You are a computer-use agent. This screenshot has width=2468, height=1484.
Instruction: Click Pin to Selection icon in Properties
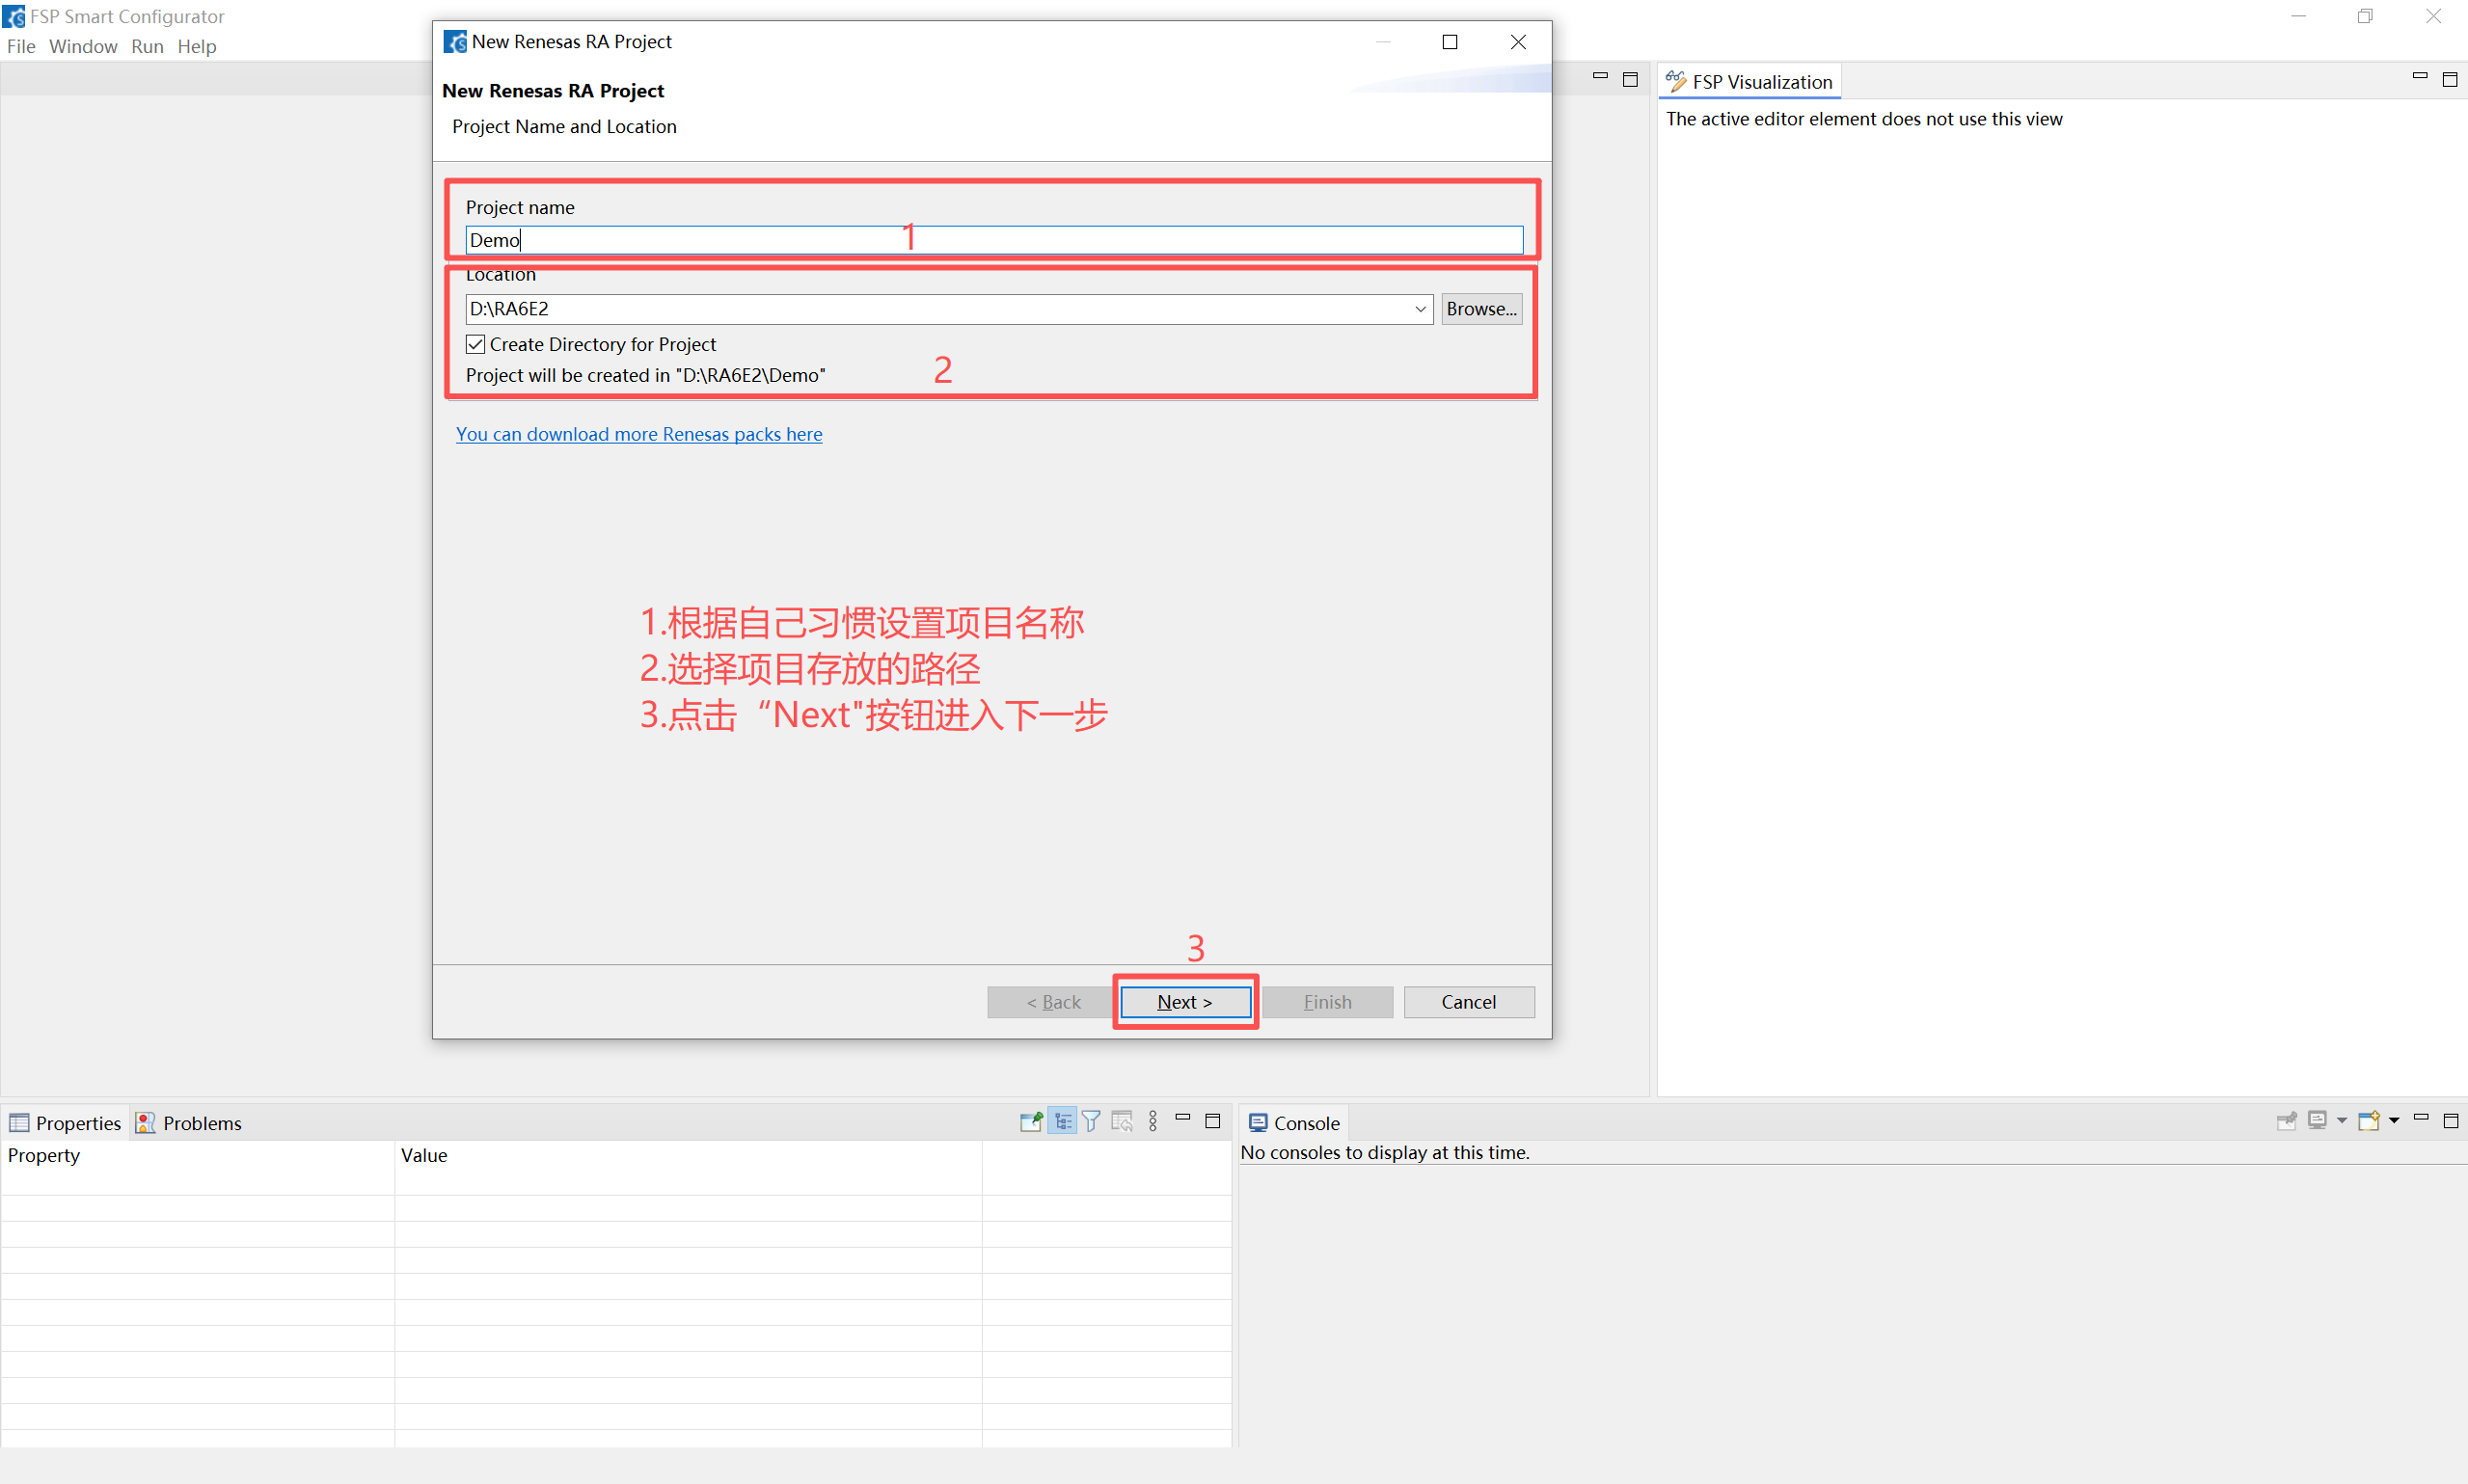1031,1122
